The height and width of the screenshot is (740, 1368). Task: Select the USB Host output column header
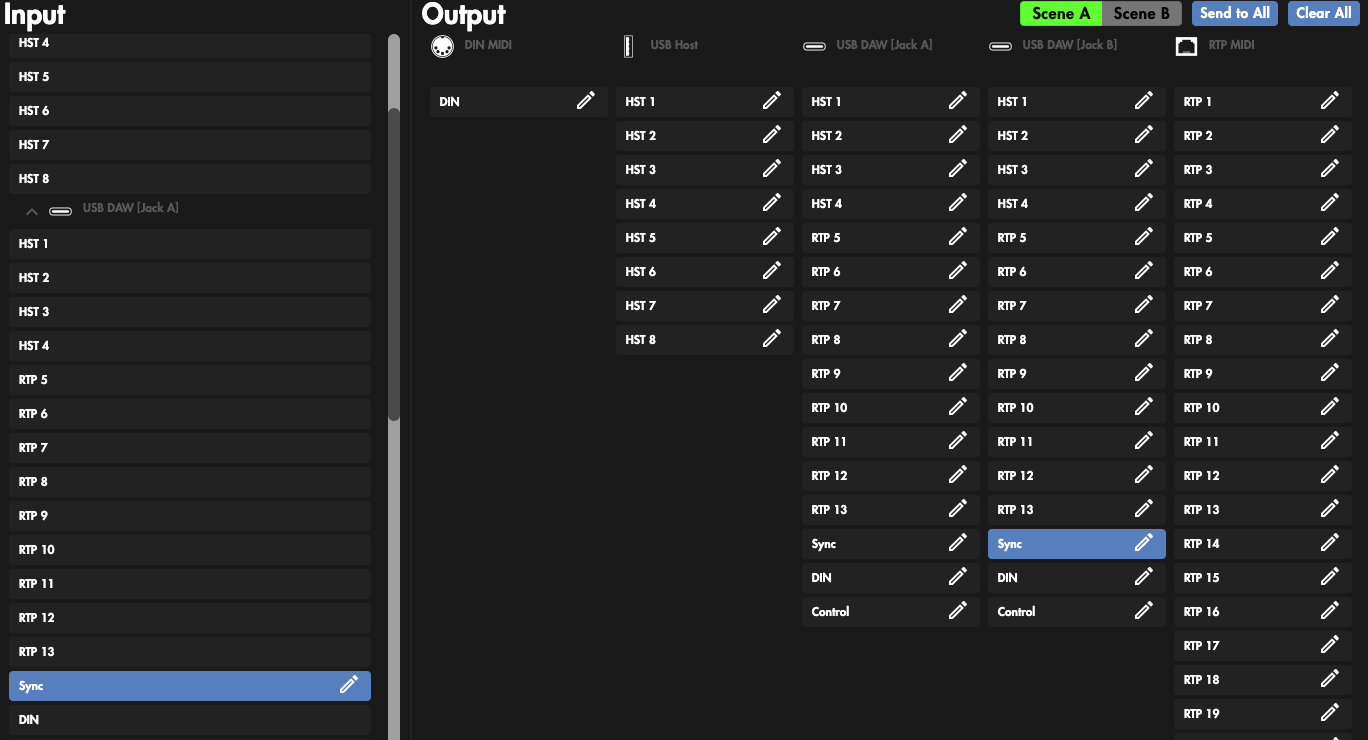coord(673,45)
